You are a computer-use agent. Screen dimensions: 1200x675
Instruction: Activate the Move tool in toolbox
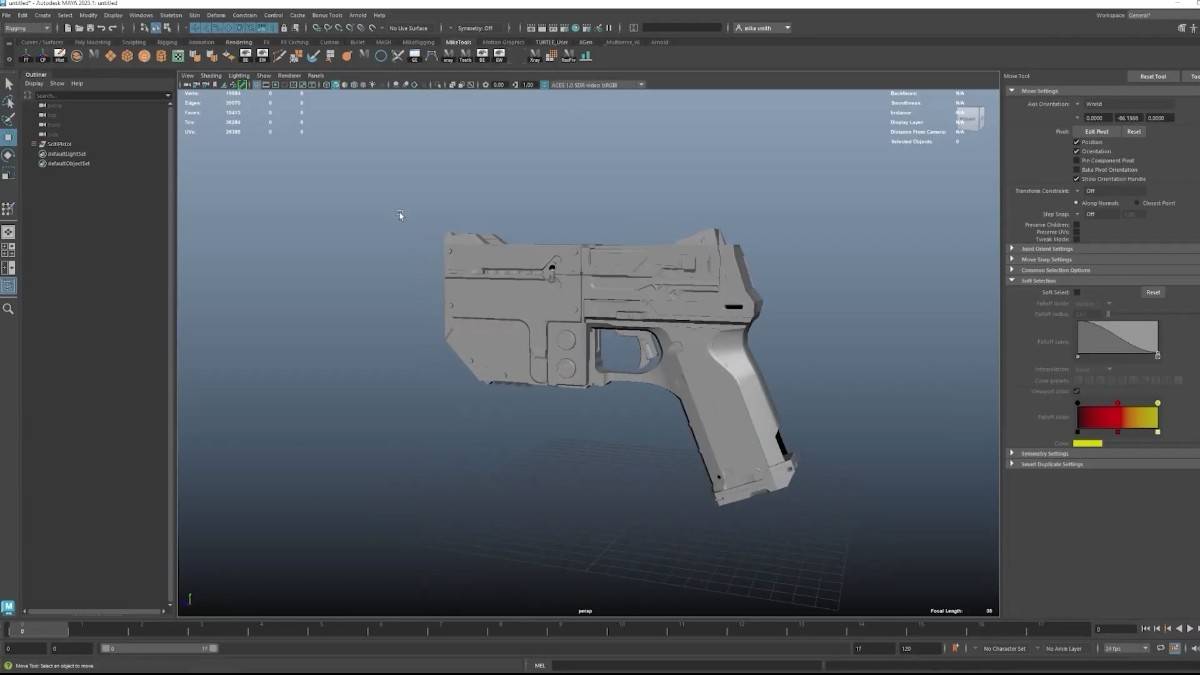pos(8,137)
